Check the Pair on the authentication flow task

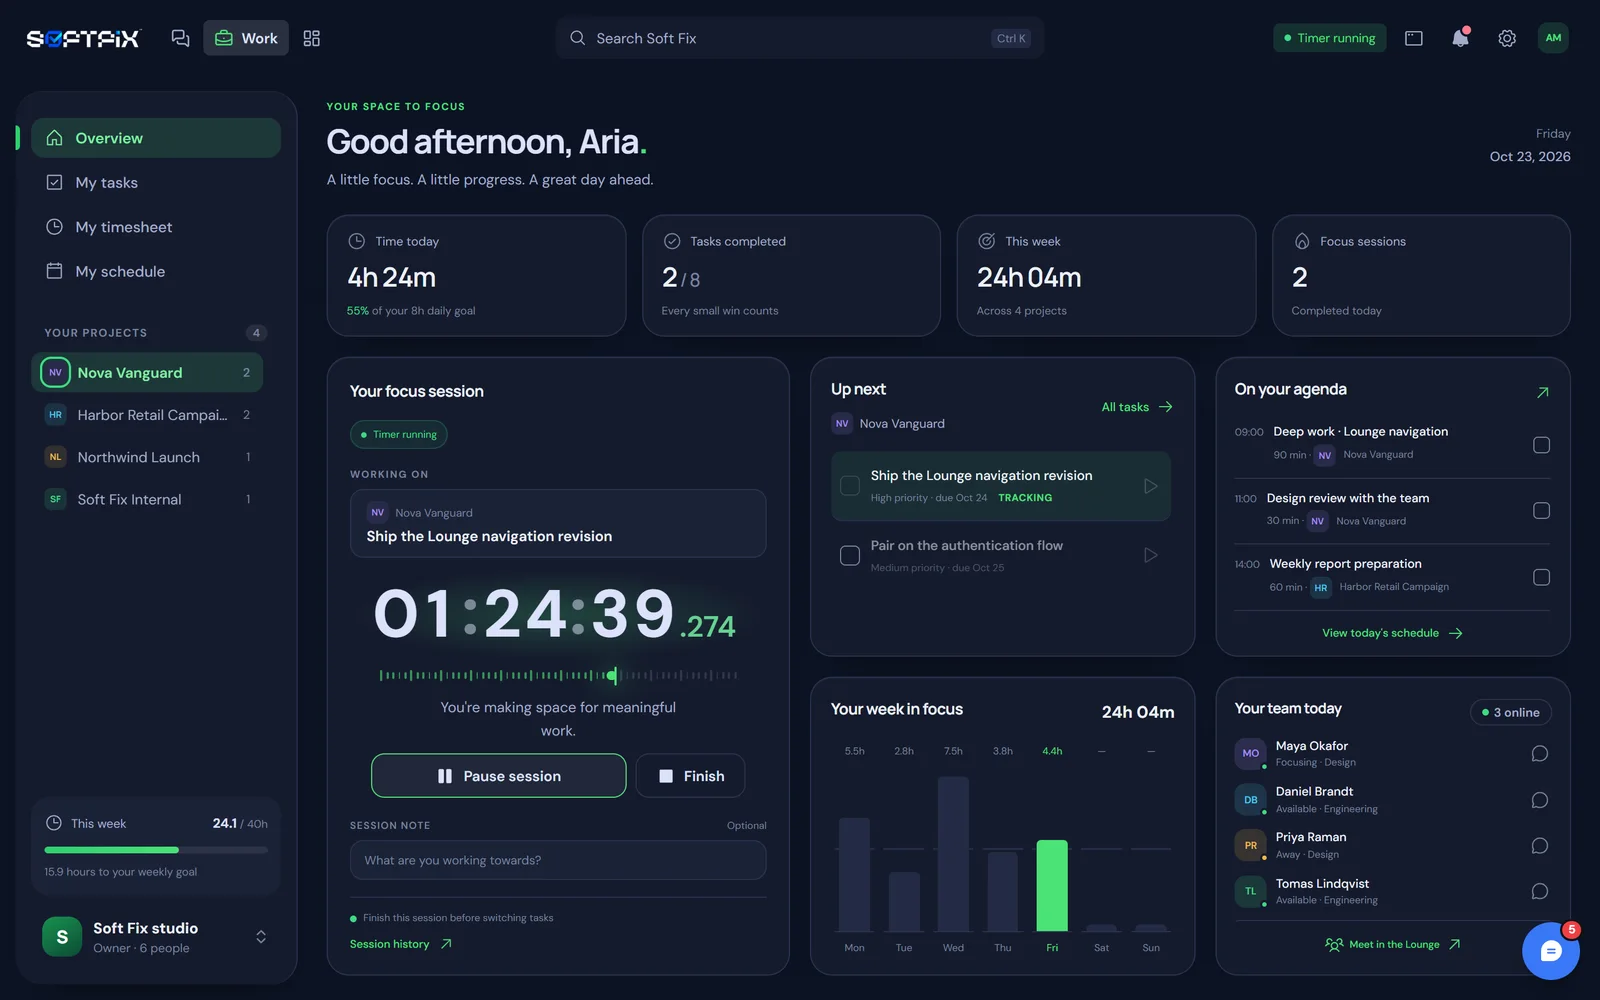point(850,555)
